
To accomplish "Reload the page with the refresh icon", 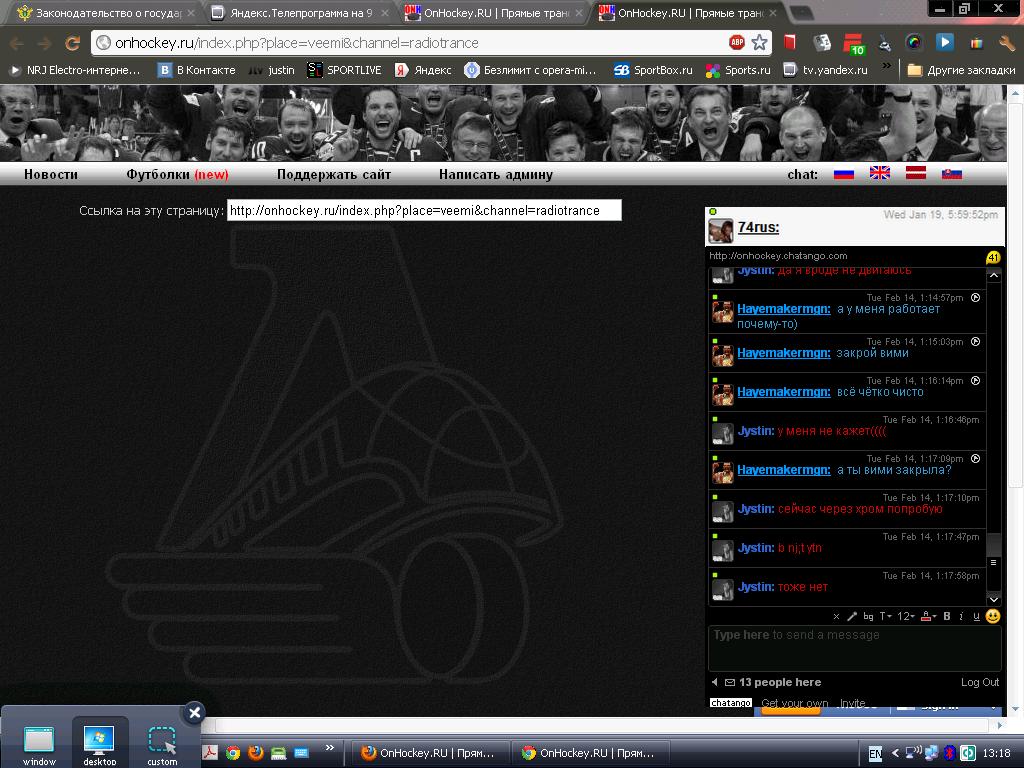I will [72, 43].
